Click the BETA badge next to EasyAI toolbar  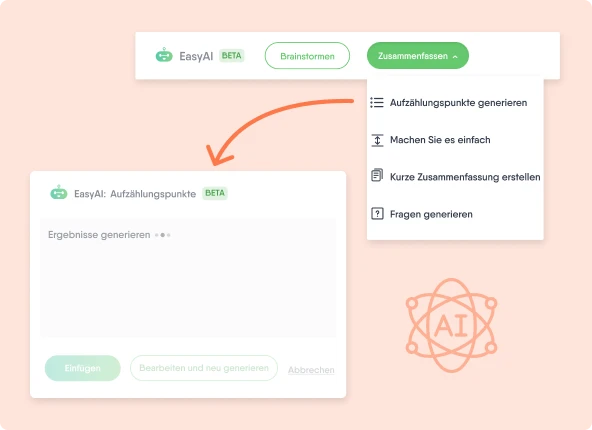click(231, 55)
